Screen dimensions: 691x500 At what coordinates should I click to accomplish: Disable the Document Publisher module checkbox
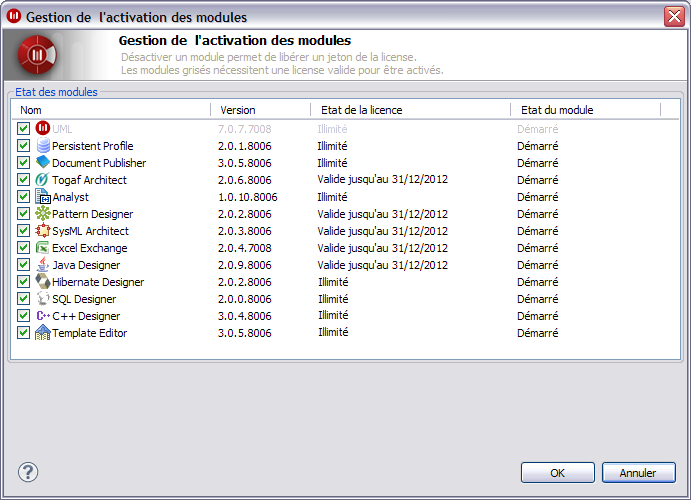point(23,163)
